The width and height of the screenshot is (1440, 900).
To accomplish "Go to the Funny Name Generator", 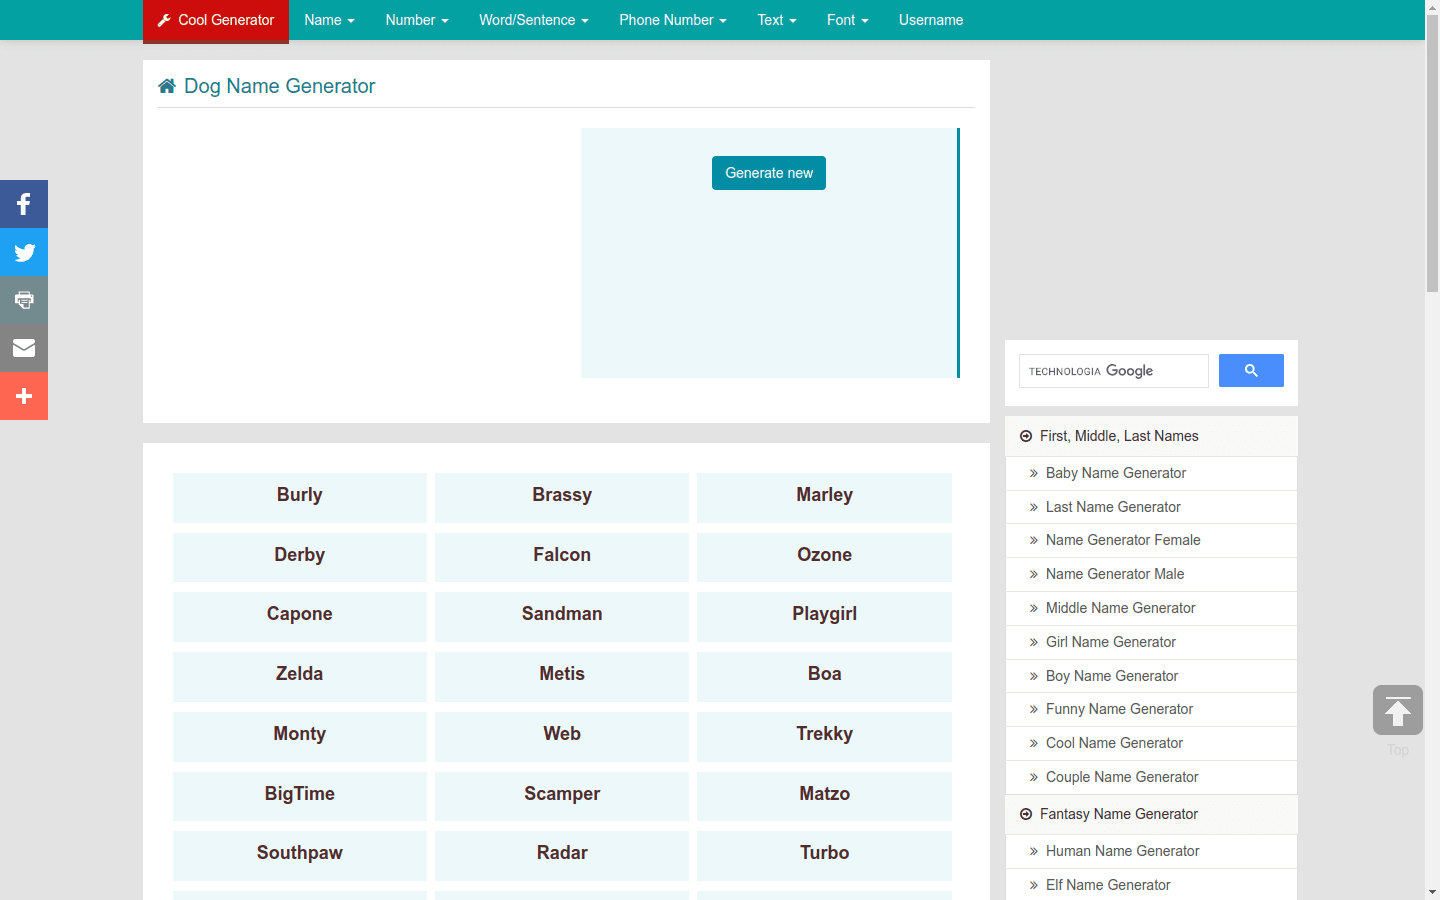I will [1119, 709].
